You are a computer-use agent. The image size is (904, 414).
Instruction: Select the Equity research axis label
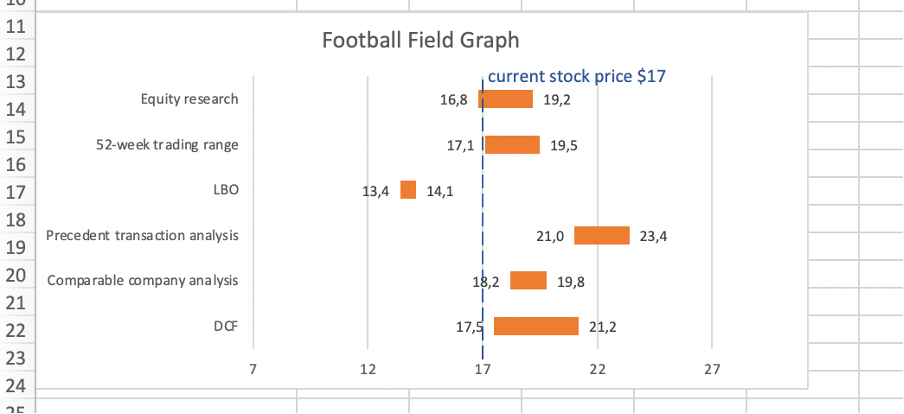click(x=190, y=99)
